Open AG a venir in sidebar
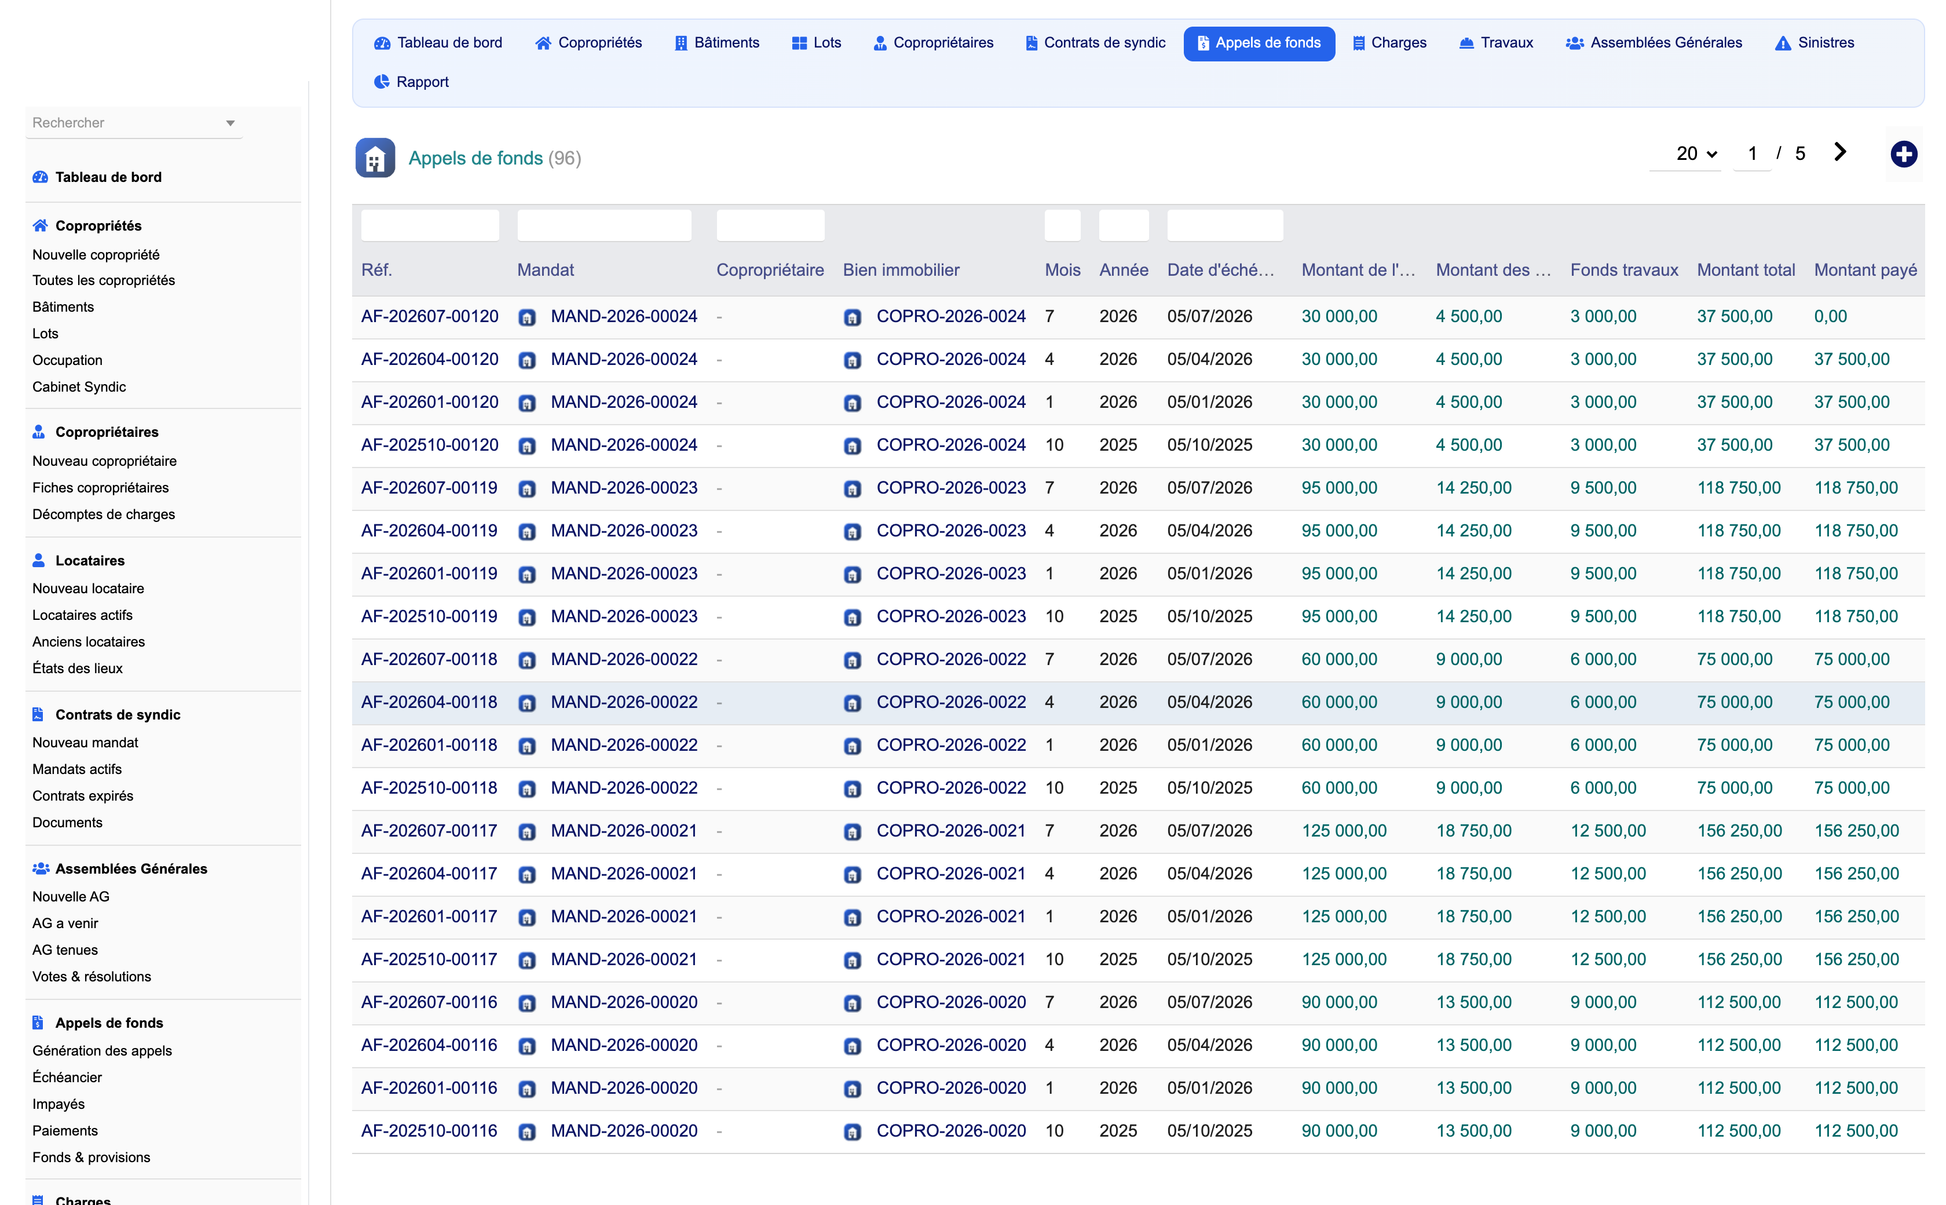The width and height of the screenshot is (1946, 1205). pos(65,923)
